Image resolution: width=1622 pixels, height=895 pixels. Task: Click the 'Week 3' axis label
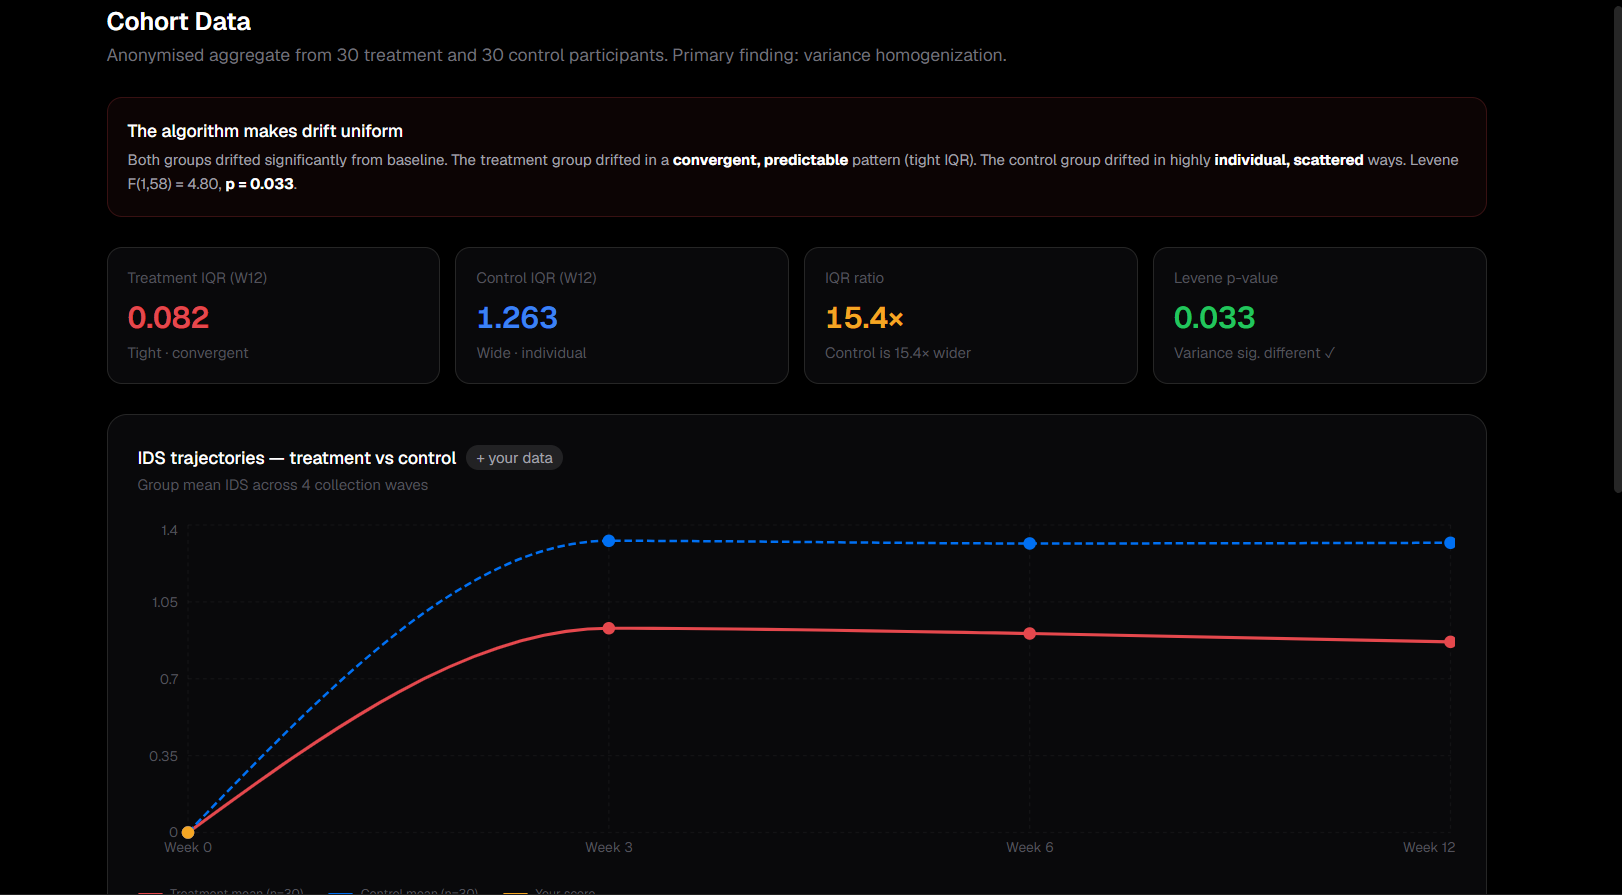tap(609, 847)
